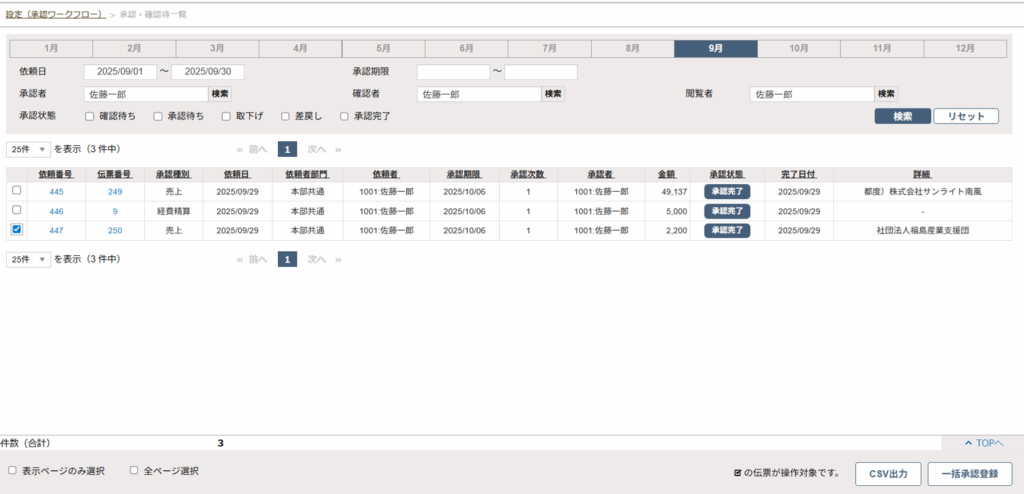1024x494 pixels.
Task: Check the 承認完了 filter checkbox
Action: (345, 116)
